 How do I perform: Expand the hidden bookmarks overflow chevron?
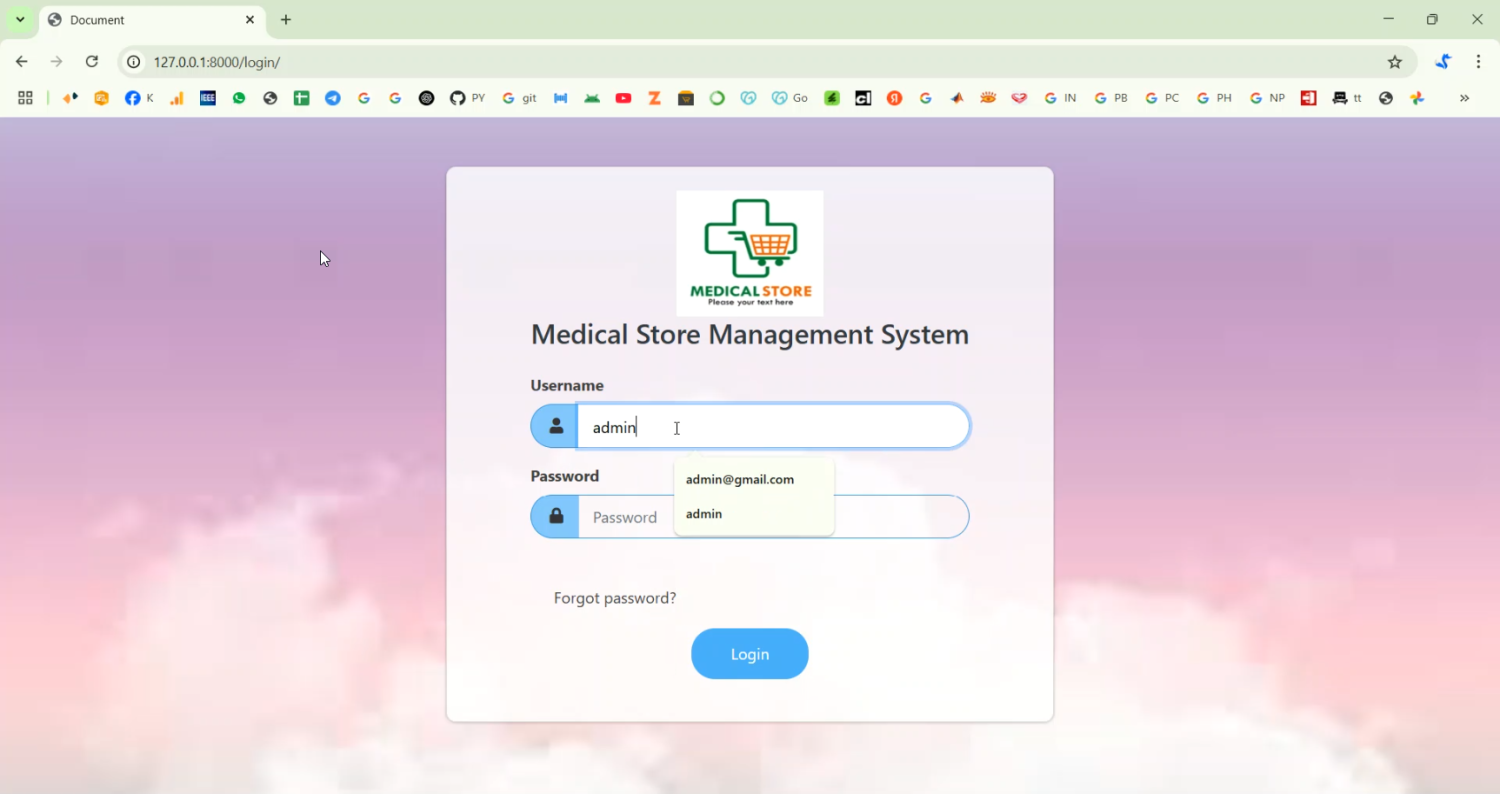tap(1464, 98)
